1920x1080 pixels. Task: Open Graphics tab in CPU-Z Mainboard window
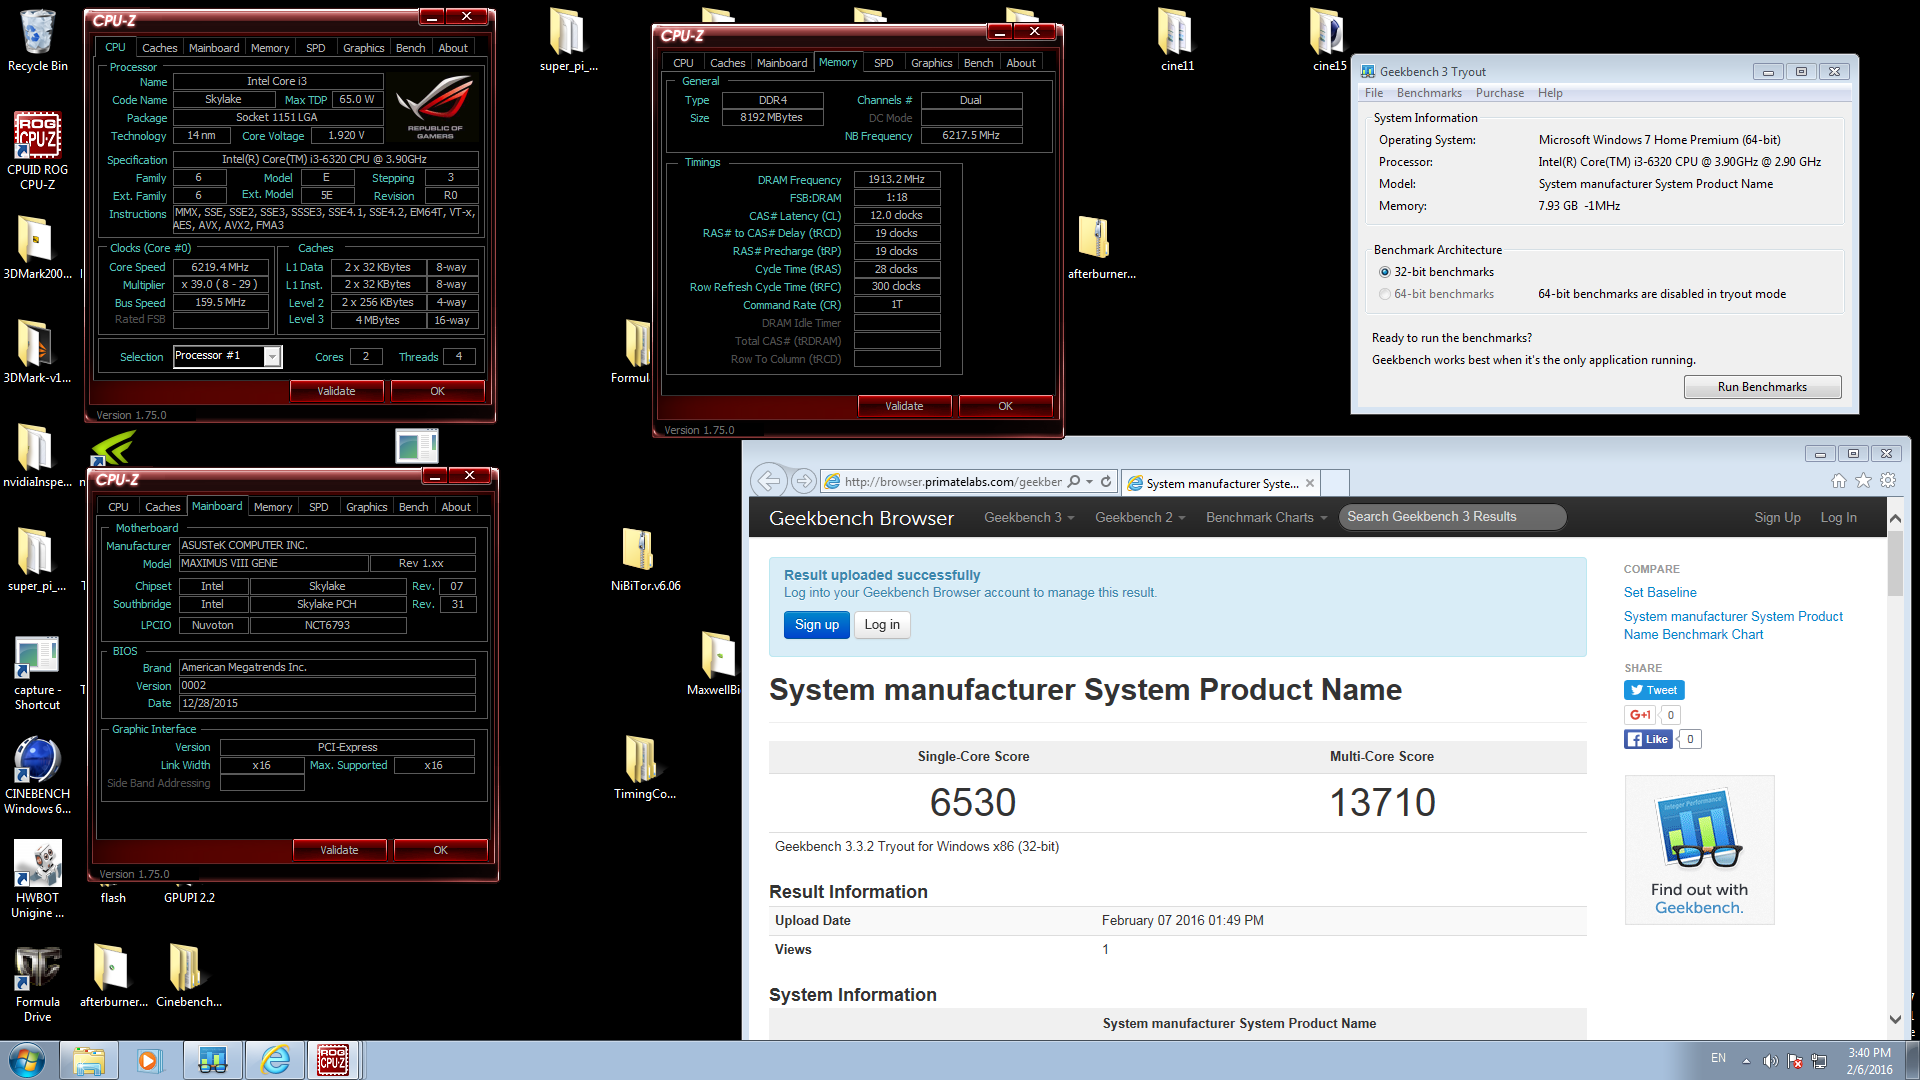point(366,507)
